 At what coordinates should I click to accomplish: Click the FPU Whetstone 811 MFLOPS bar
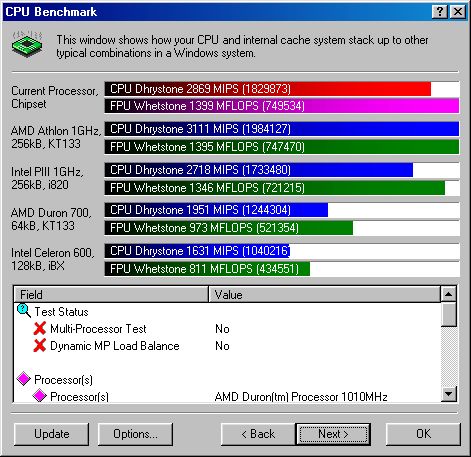(207, 269)
